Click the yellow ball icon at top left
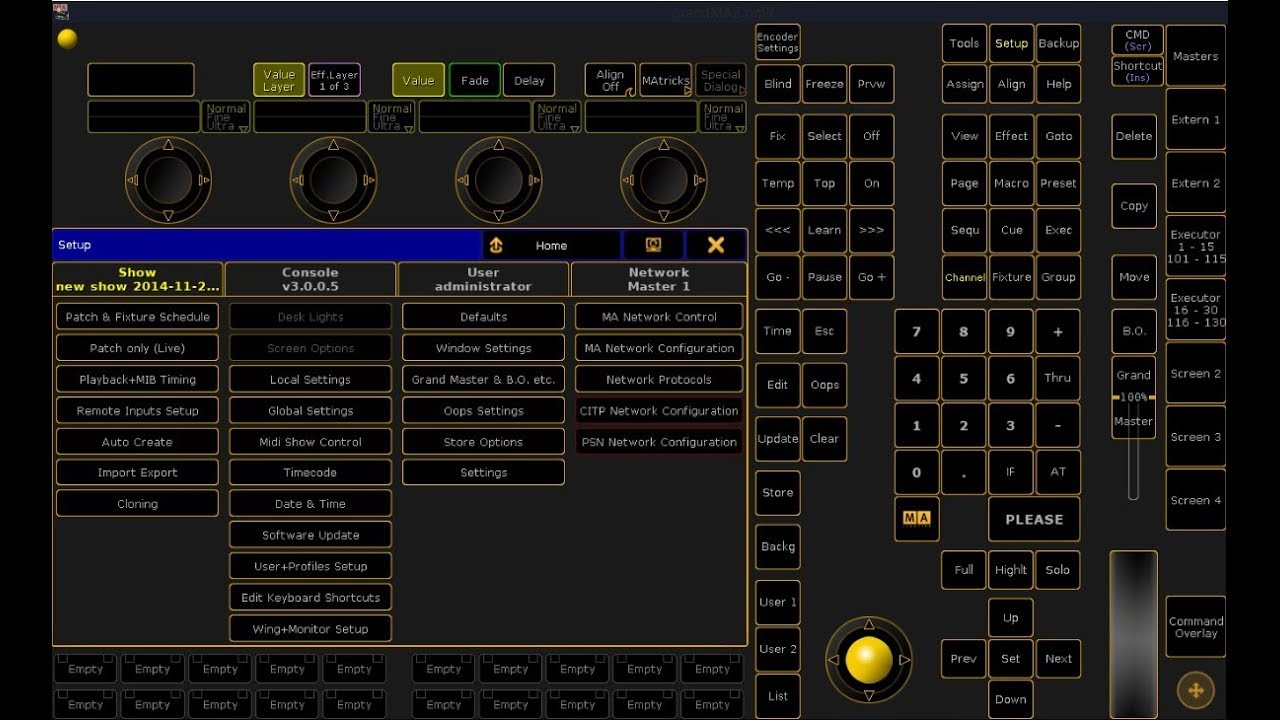This screenshot has width=1280, height=720. click(67, 39)
